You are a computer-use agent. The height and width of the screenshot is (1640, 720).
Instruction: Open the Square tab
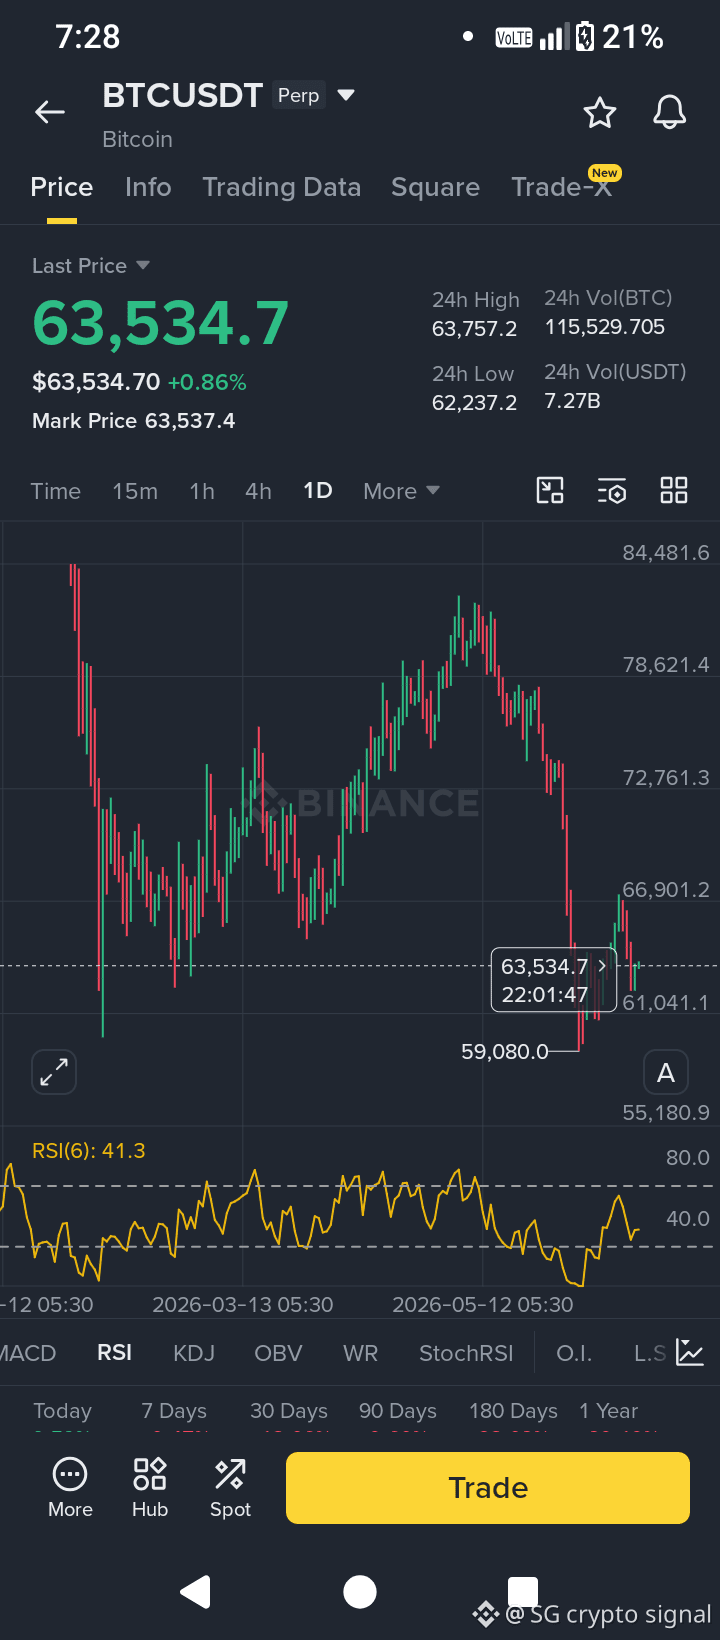click(436, 187)
